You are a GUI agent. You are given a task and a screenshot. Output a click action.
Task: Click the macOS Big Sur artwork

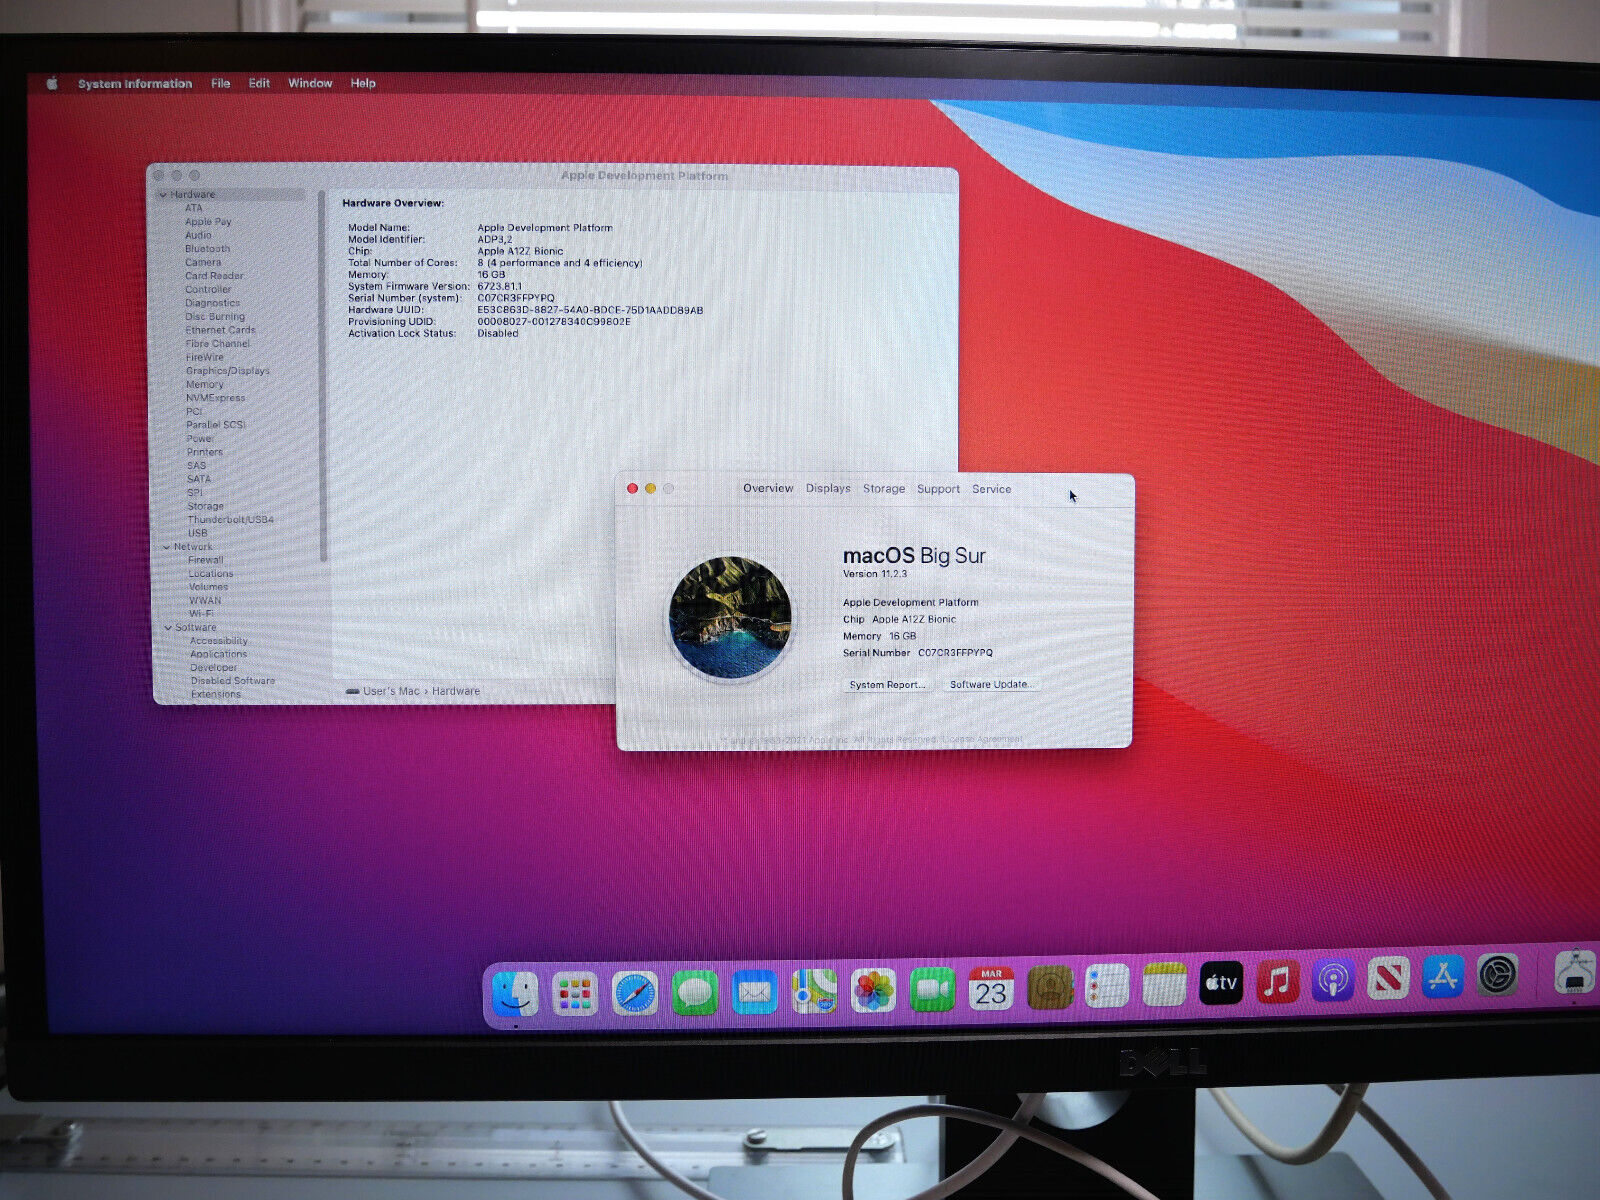pyautogui.click(x=730, y=618)
